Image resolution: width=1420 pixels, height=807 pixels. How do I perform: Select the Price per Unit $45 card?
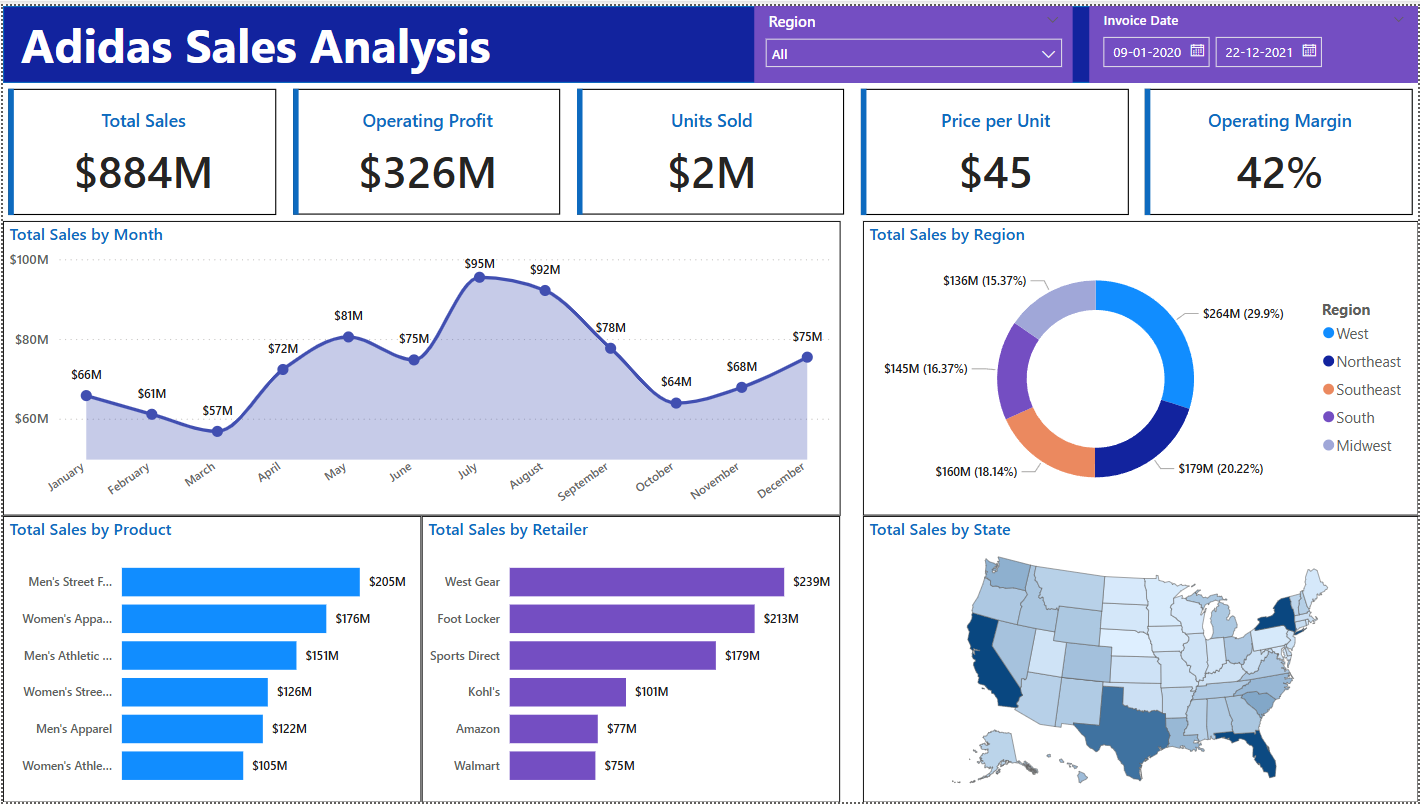[x=995, y=151]
